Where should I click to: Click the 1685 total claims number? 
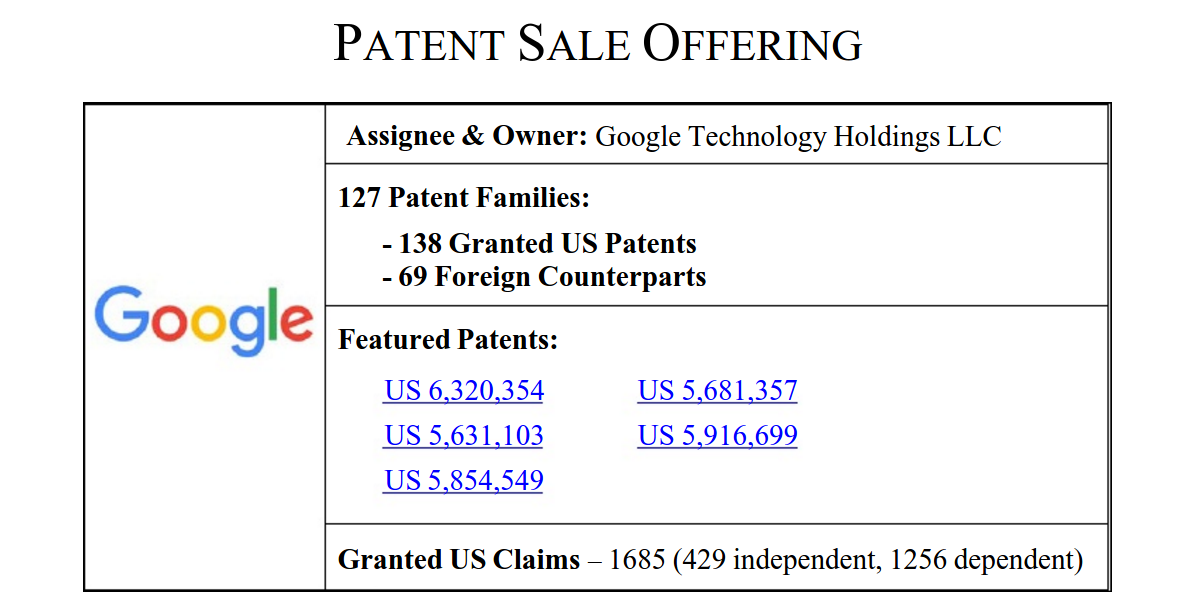click(x=636, y=559)
